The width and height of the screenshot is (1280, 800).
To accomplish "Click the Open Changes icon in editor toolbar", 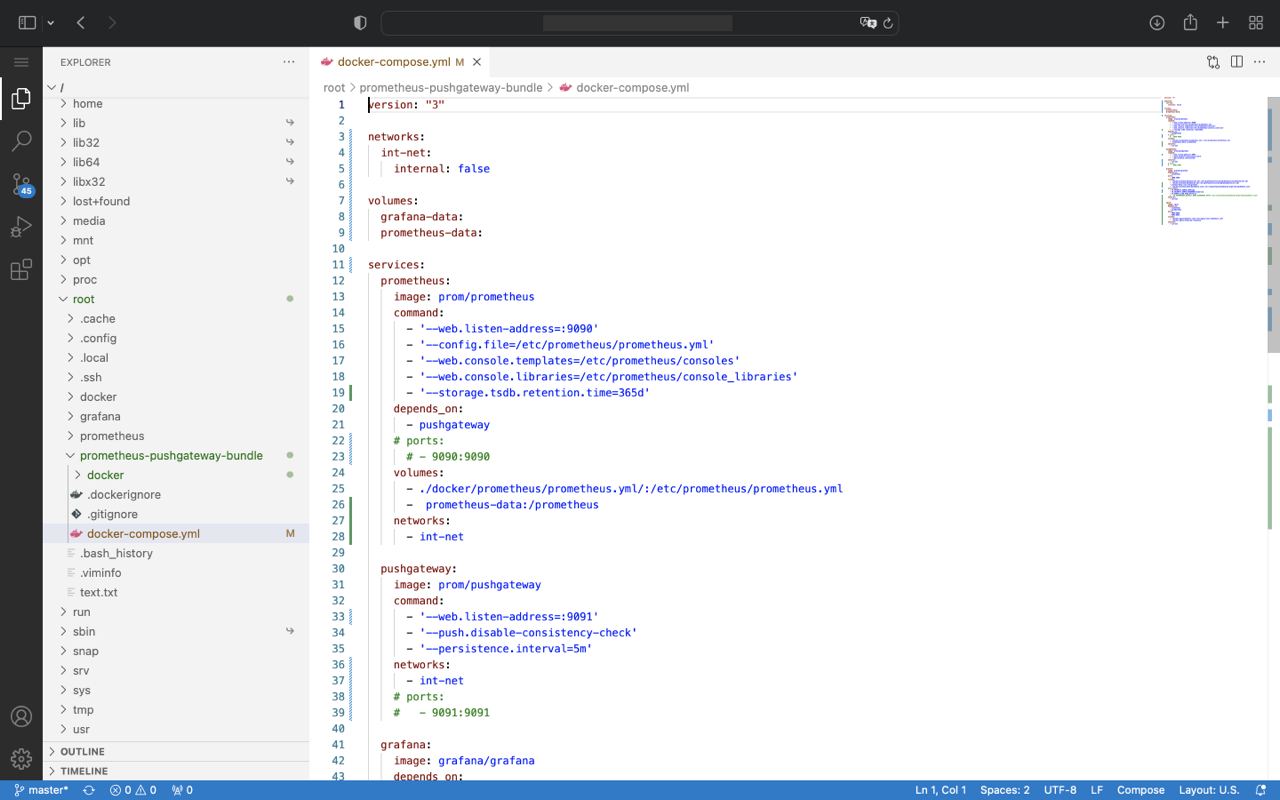I will pos(1213,62).
